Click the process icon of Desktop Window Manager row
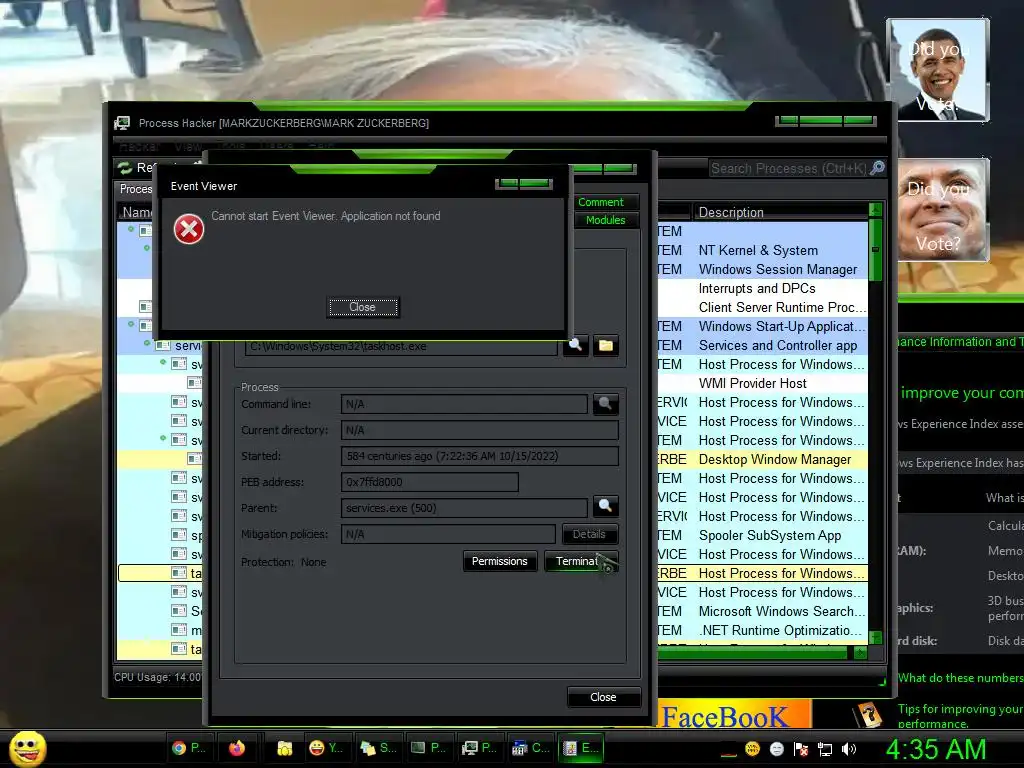 [x=195, y=458]
